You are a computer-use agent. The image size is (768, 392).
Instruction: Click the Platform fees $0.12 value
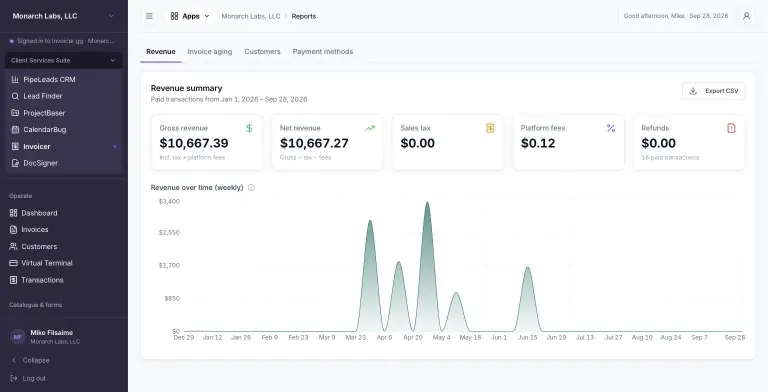coord(538,143)
